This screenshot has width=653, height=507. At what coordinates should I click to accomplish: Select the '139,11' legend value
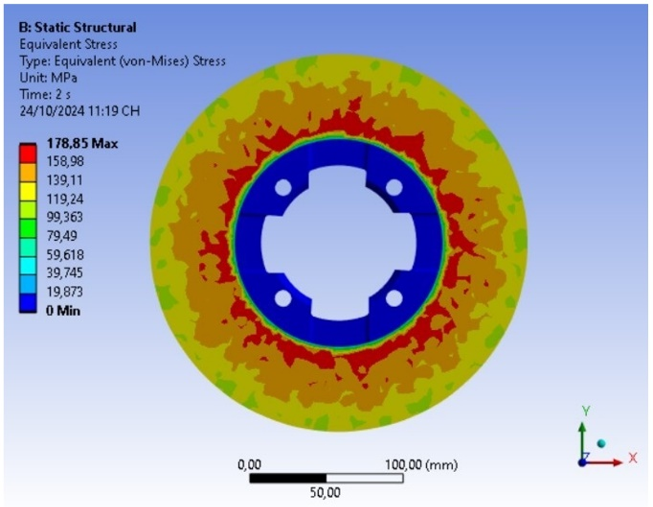click(65, 180)
